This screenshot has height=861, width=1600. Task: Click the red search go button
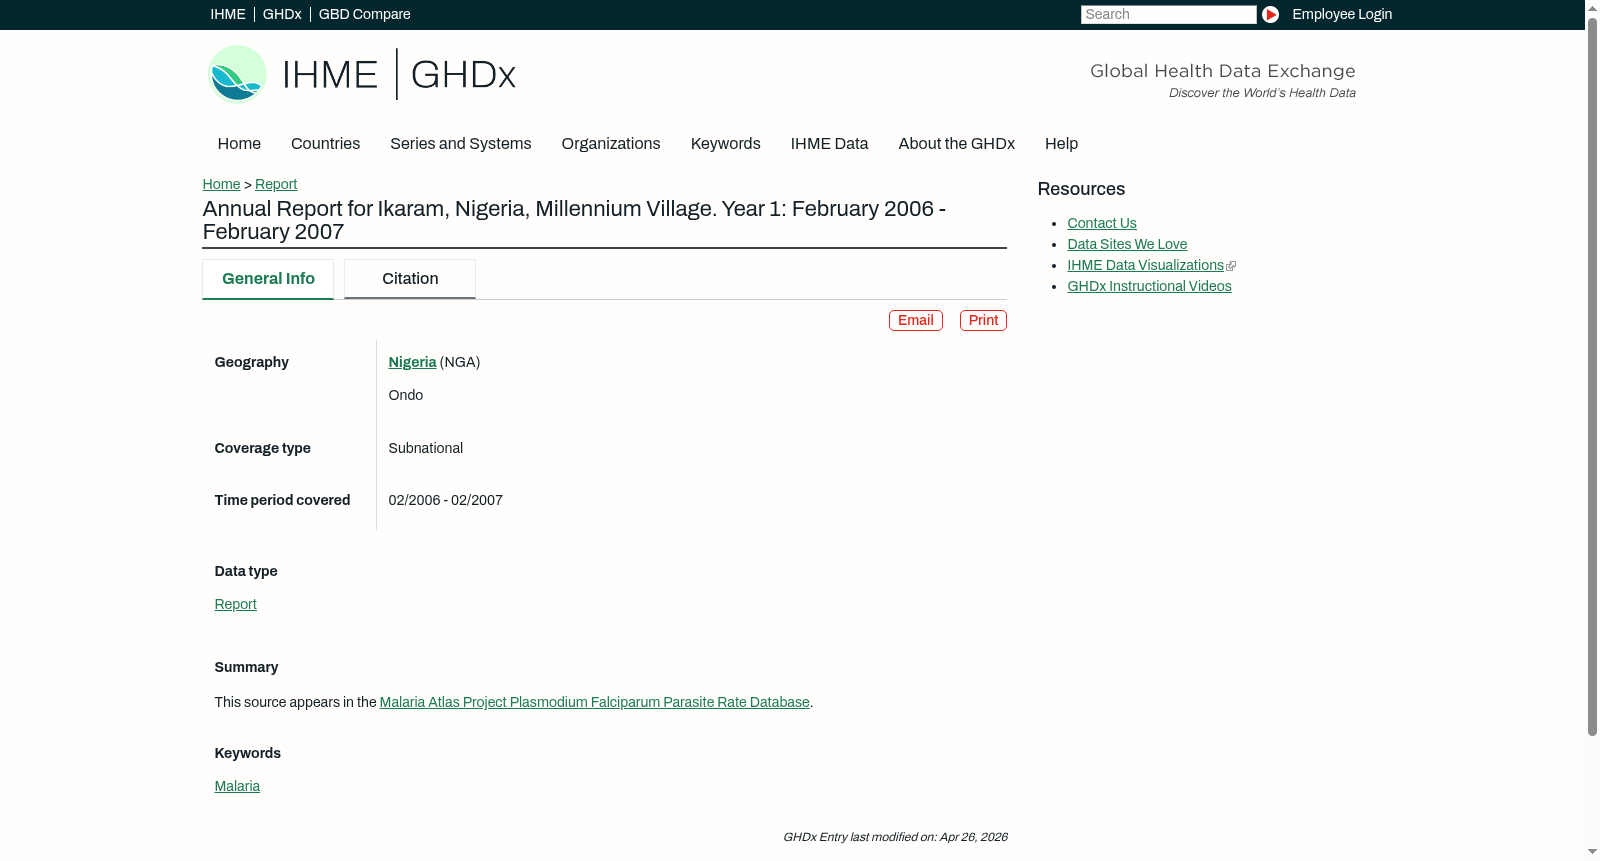[x=1270, y=14]
